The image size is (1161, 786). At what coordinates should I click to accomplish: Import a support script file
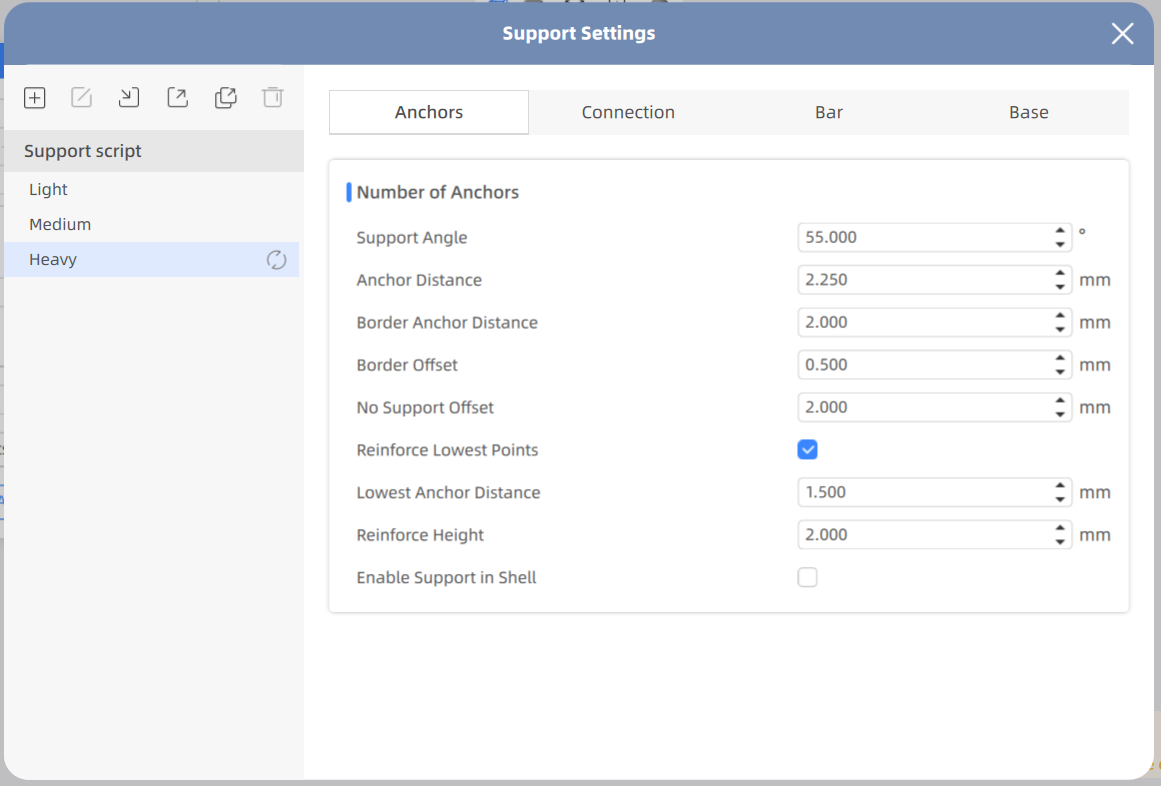[129, 97]
